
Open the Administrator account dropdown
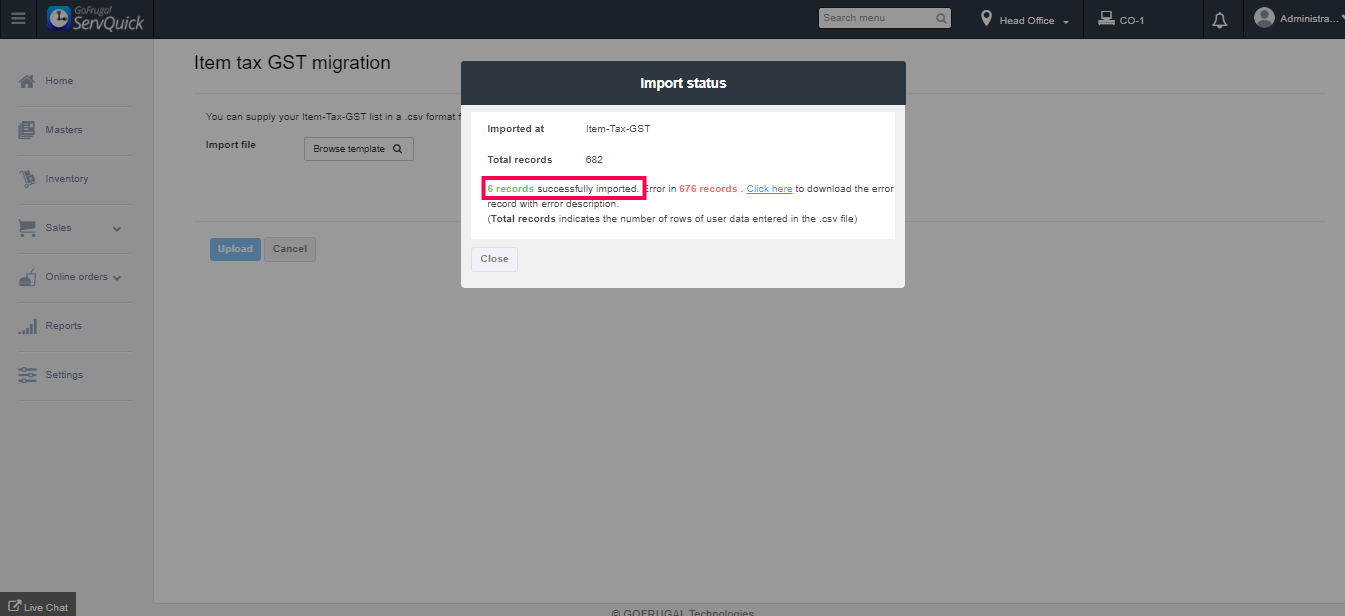click(x=1341, y=18)
